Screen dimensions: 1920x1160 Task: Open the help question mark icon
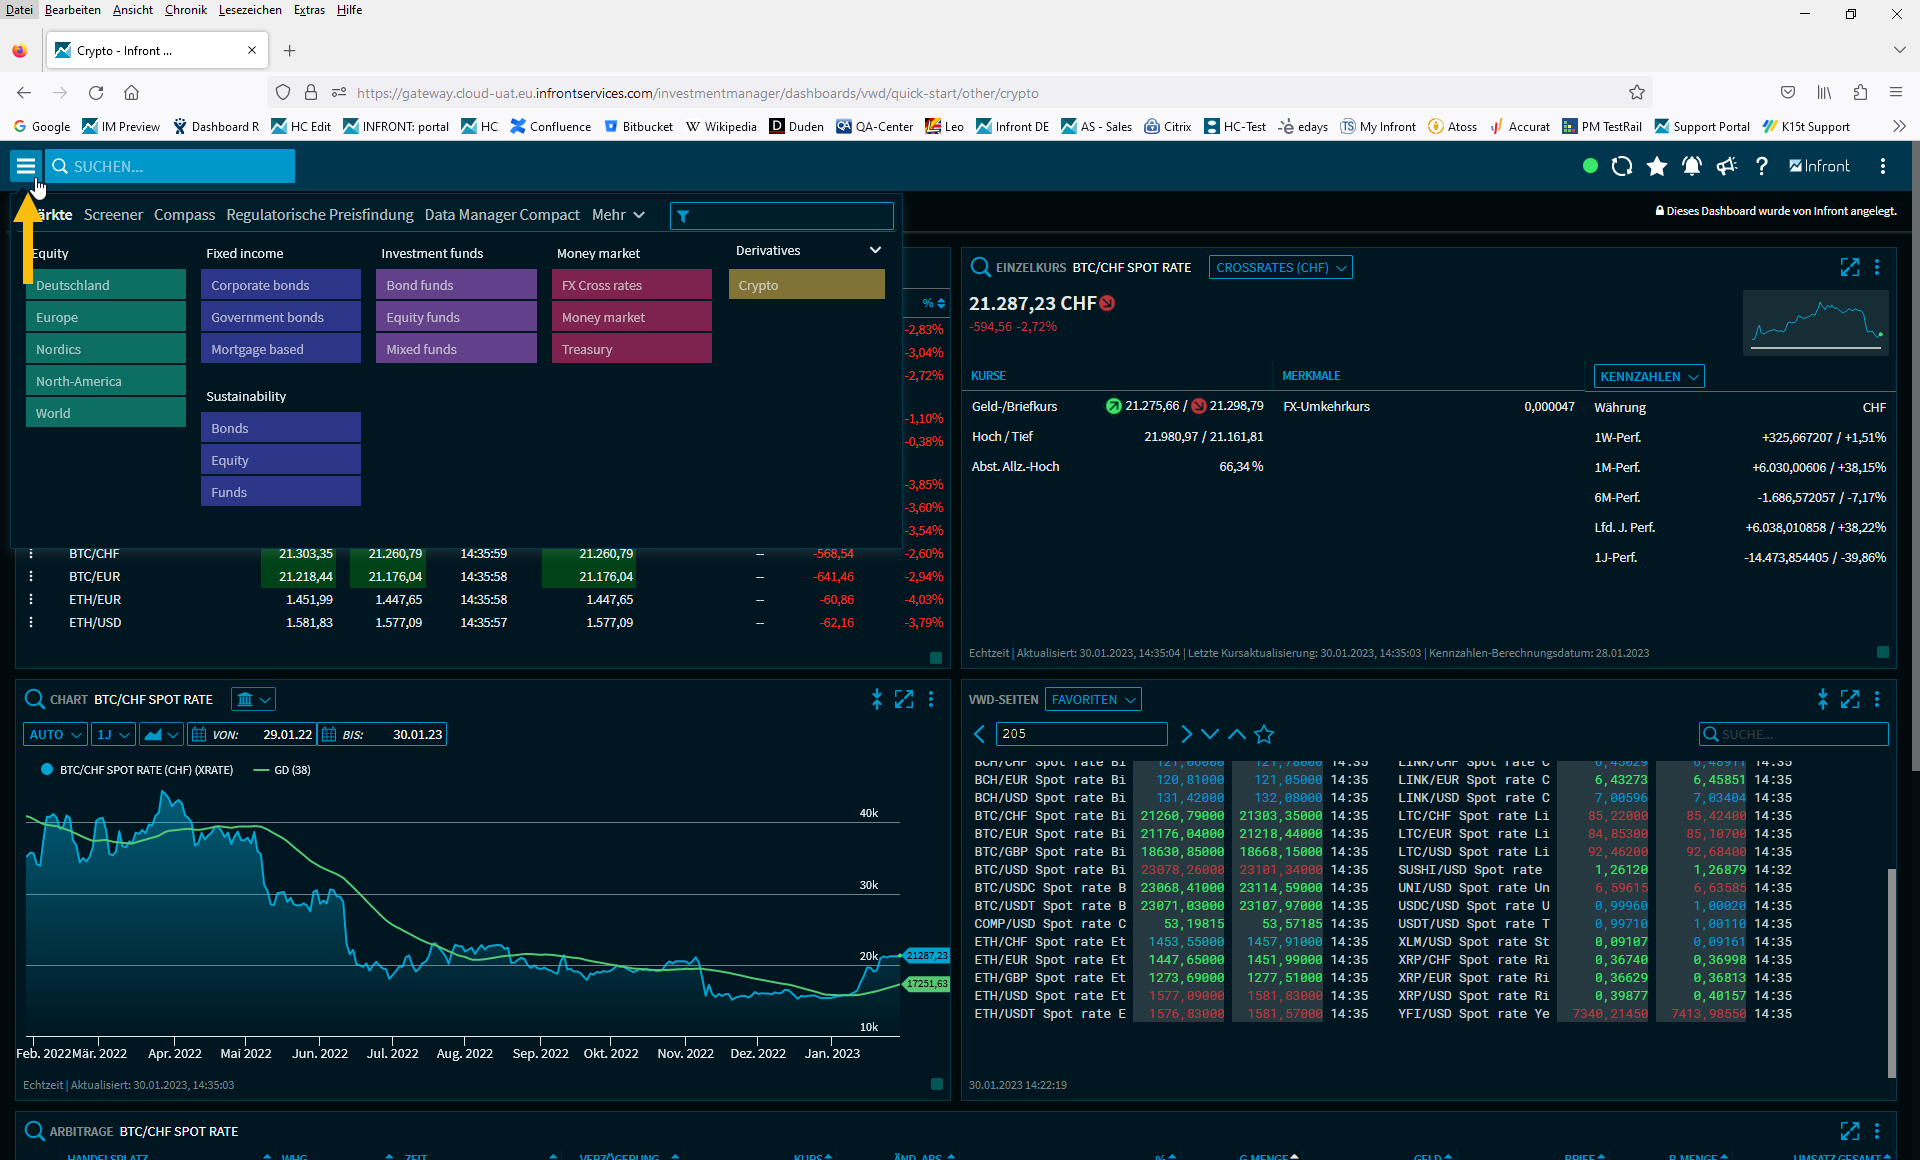click(1761, 166)
